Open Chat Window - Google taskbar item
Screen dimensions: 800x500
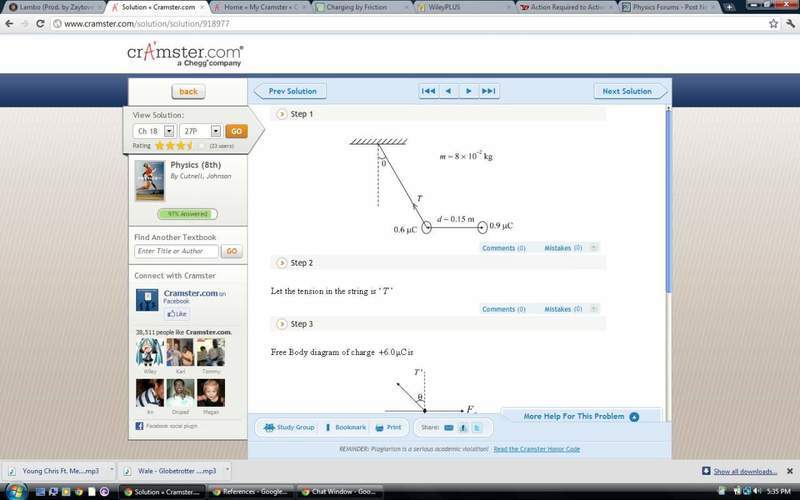(x=339, y=492)
